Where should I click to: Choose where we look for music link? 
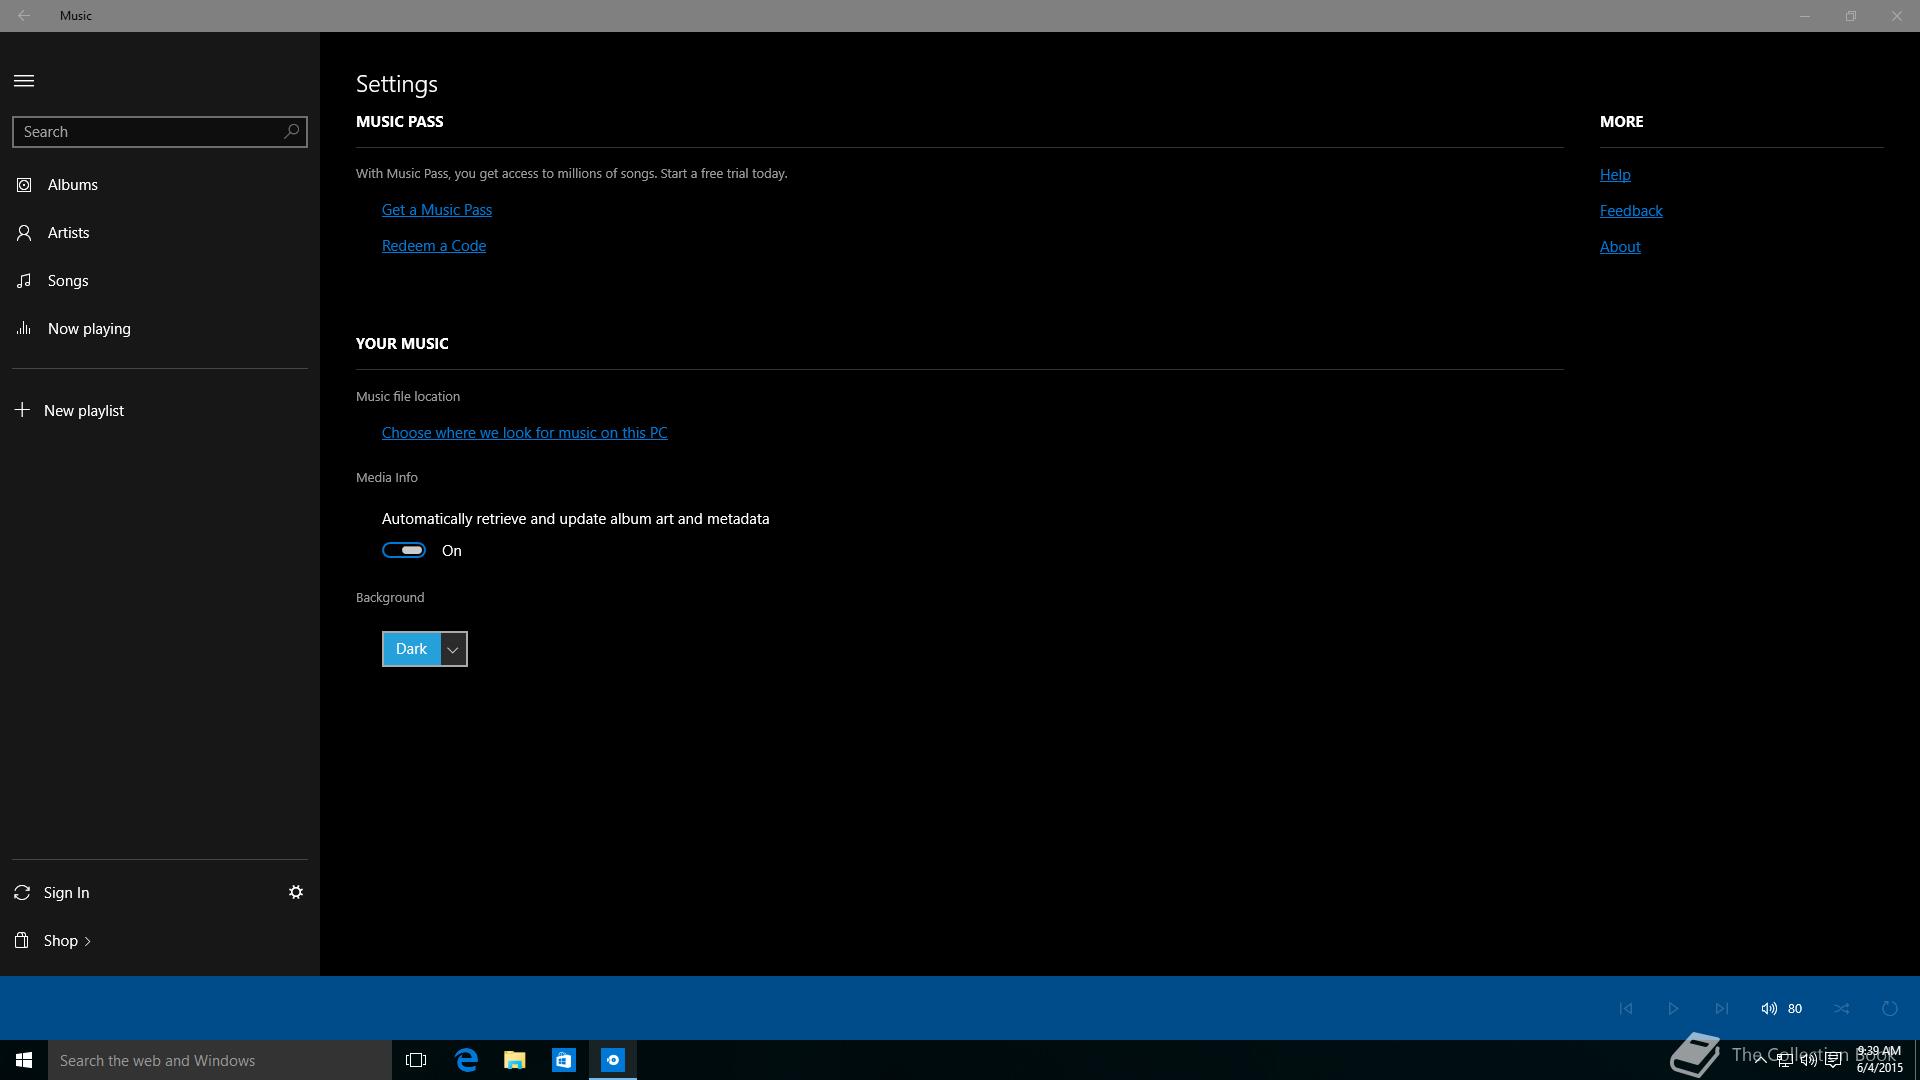(x=524, y=433)
